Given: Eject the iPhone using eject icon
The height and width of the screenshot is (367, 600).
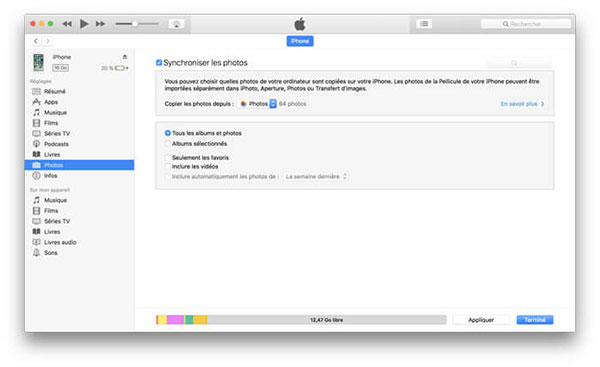Looking at the screenshot, I should click(x=125, y=57).
